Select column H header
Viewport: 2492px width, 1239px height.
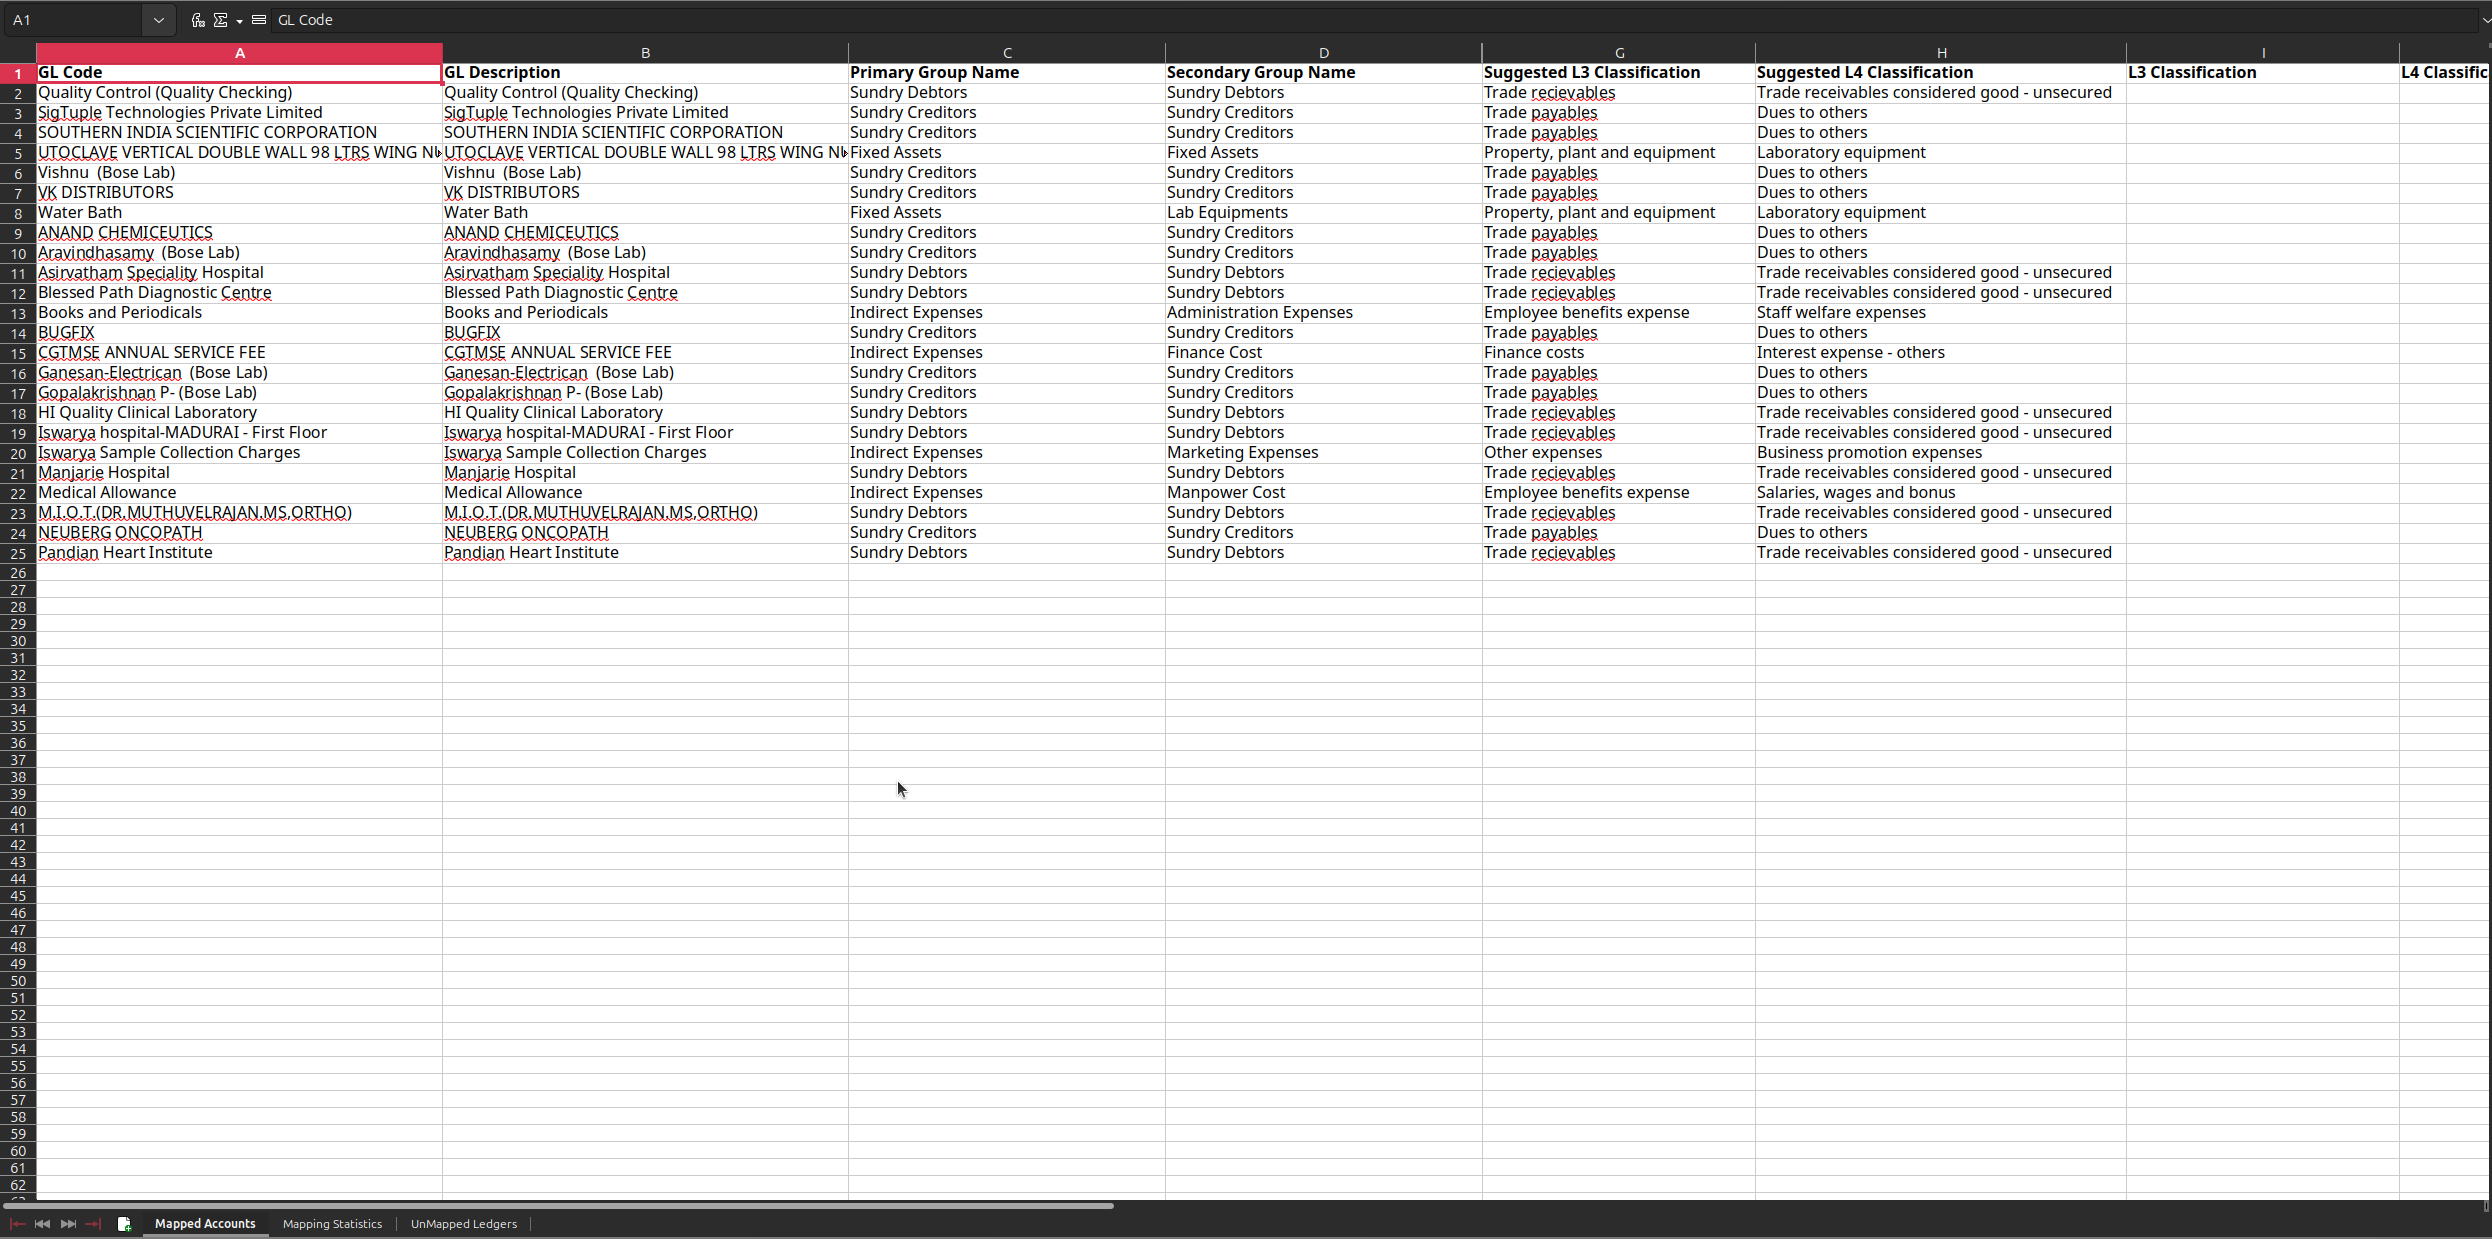[x=1940, y=53]
